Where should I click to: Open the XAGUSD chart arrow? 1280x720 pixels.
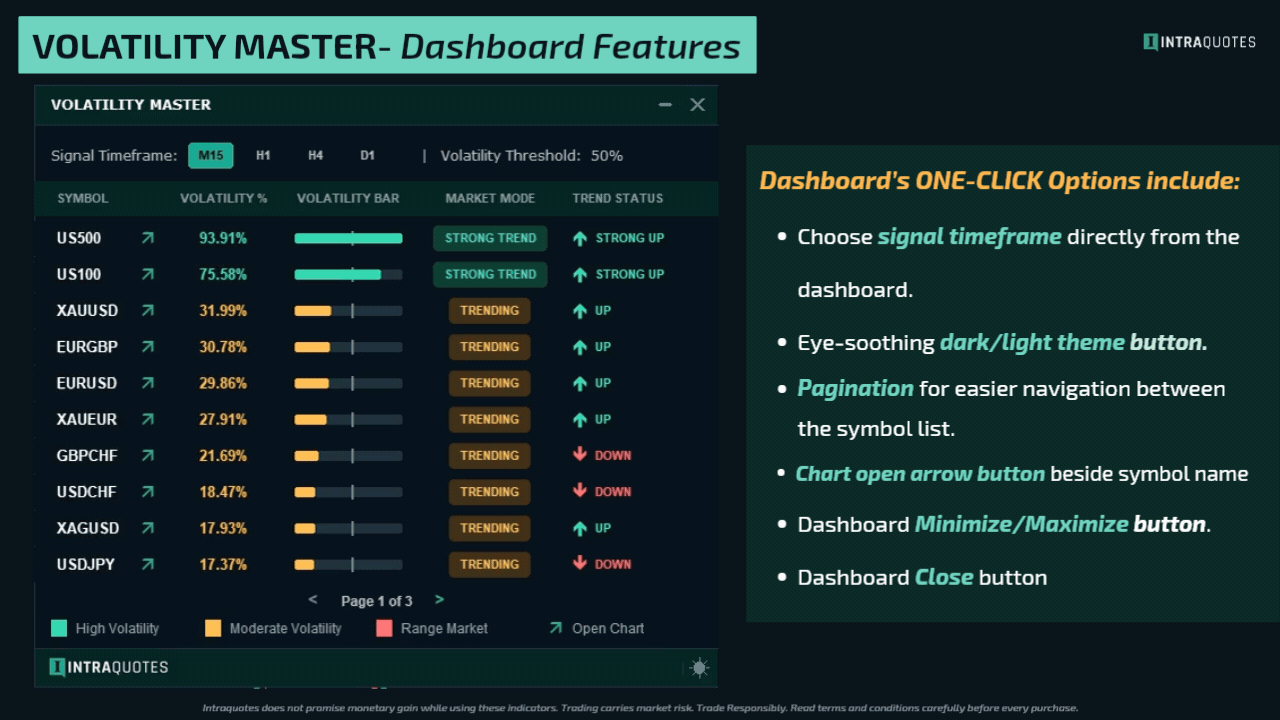[148, 528]
